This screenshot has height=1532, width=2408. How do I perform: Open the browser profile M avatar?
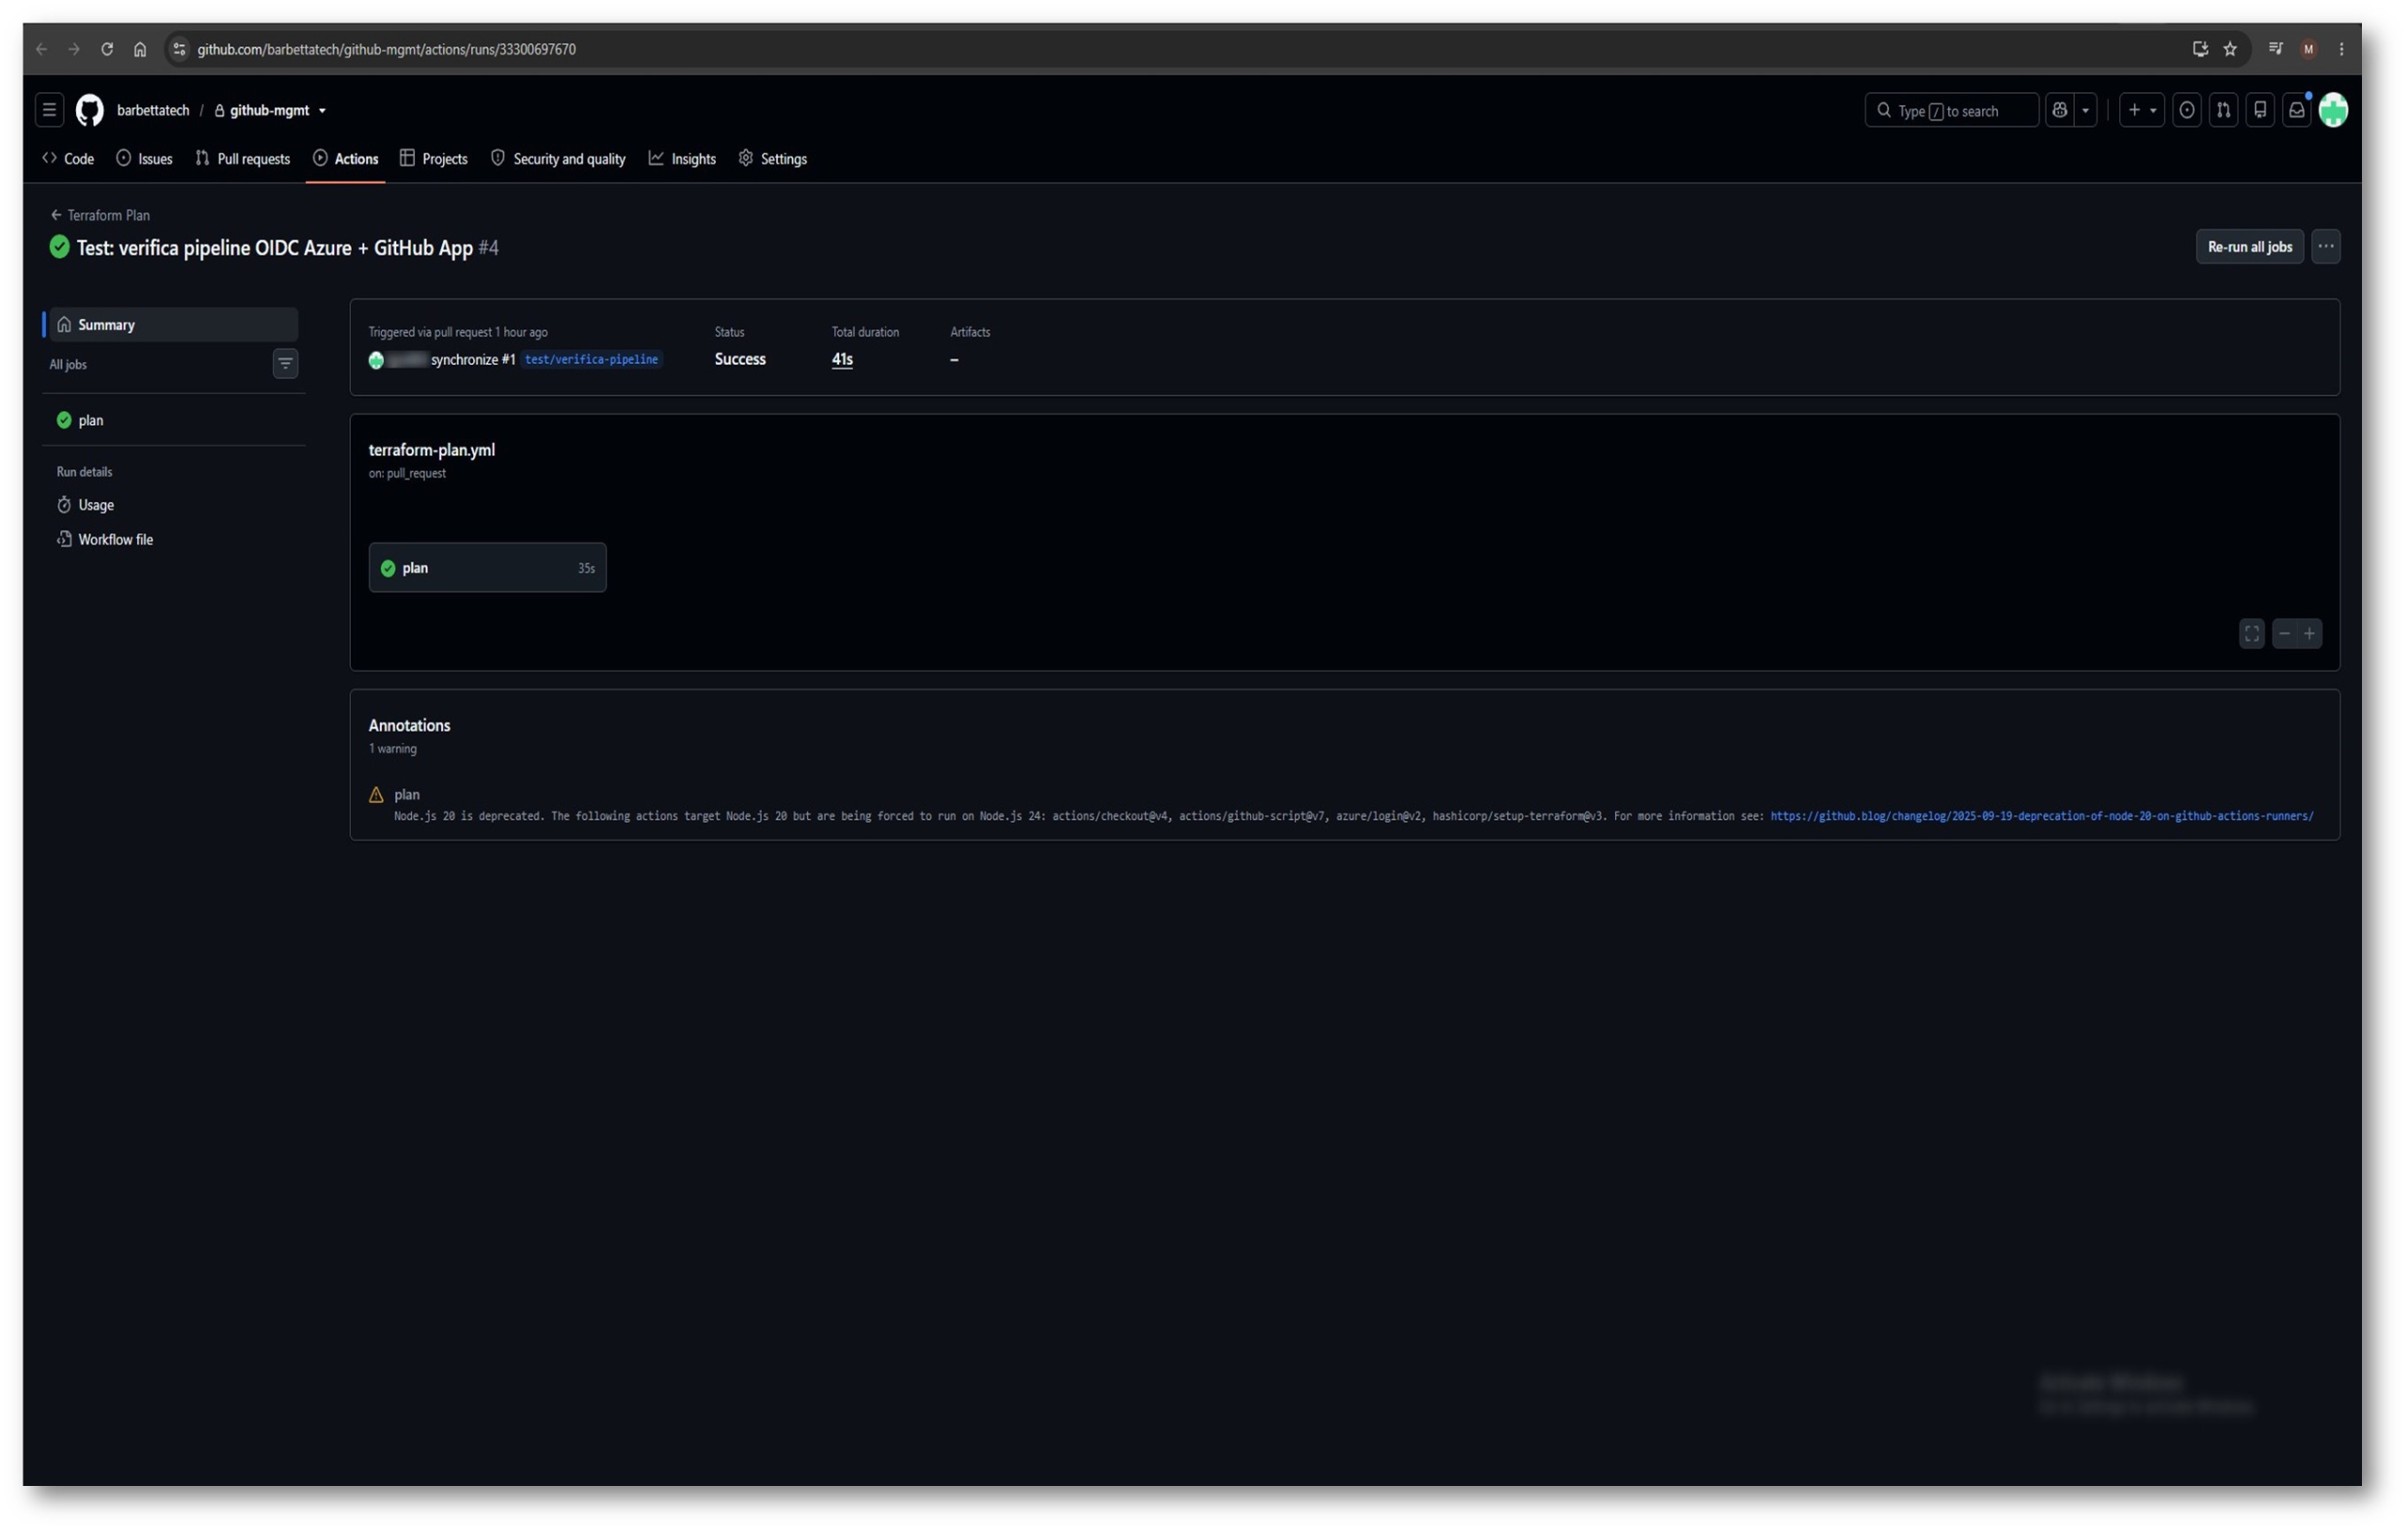point(2309,49)
